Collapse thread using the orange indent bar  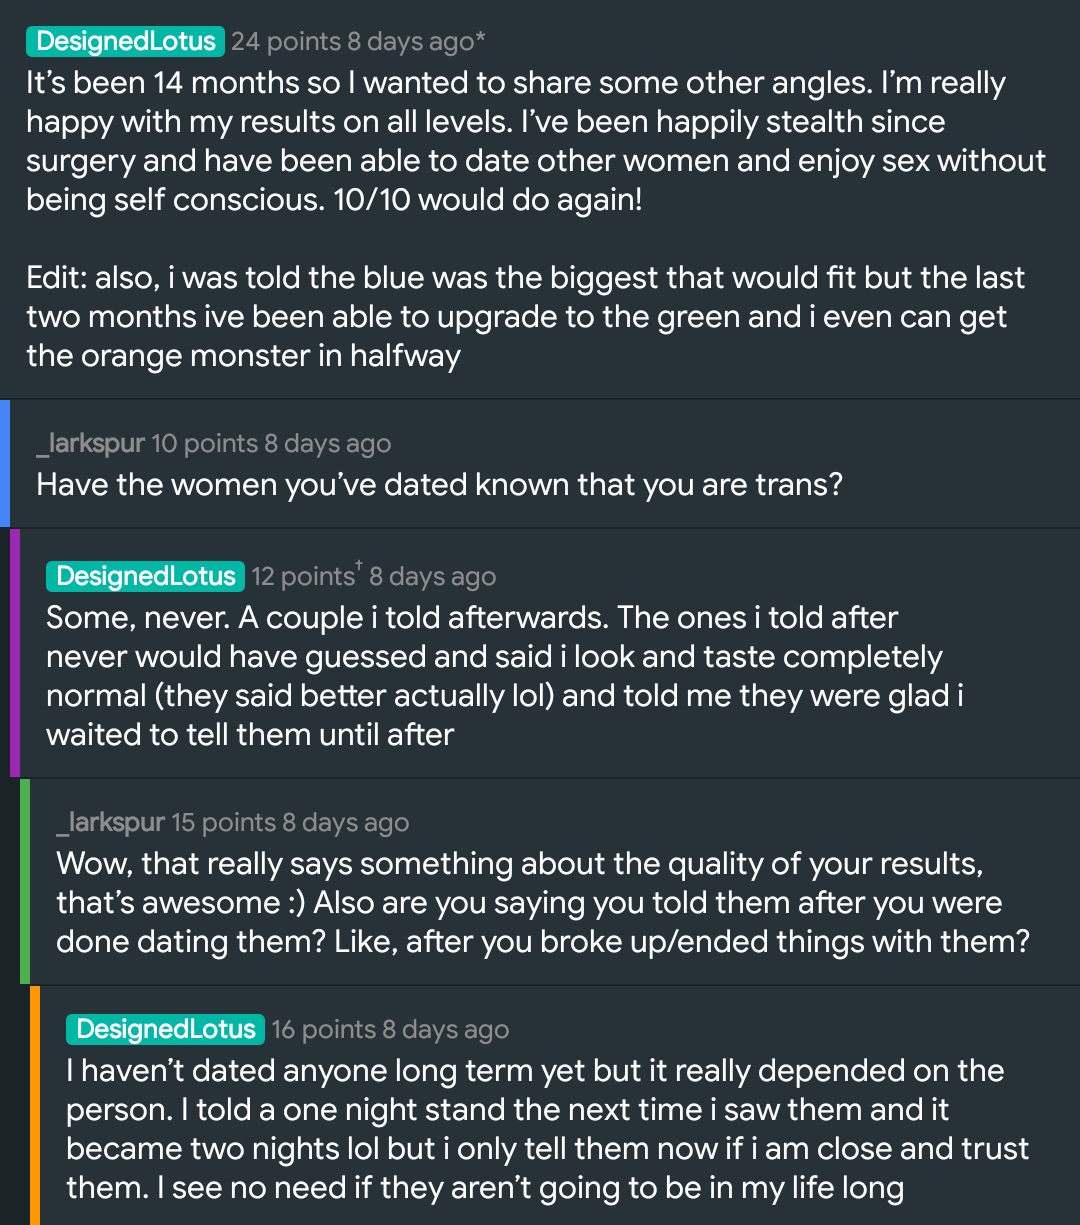pos(35,1105)
